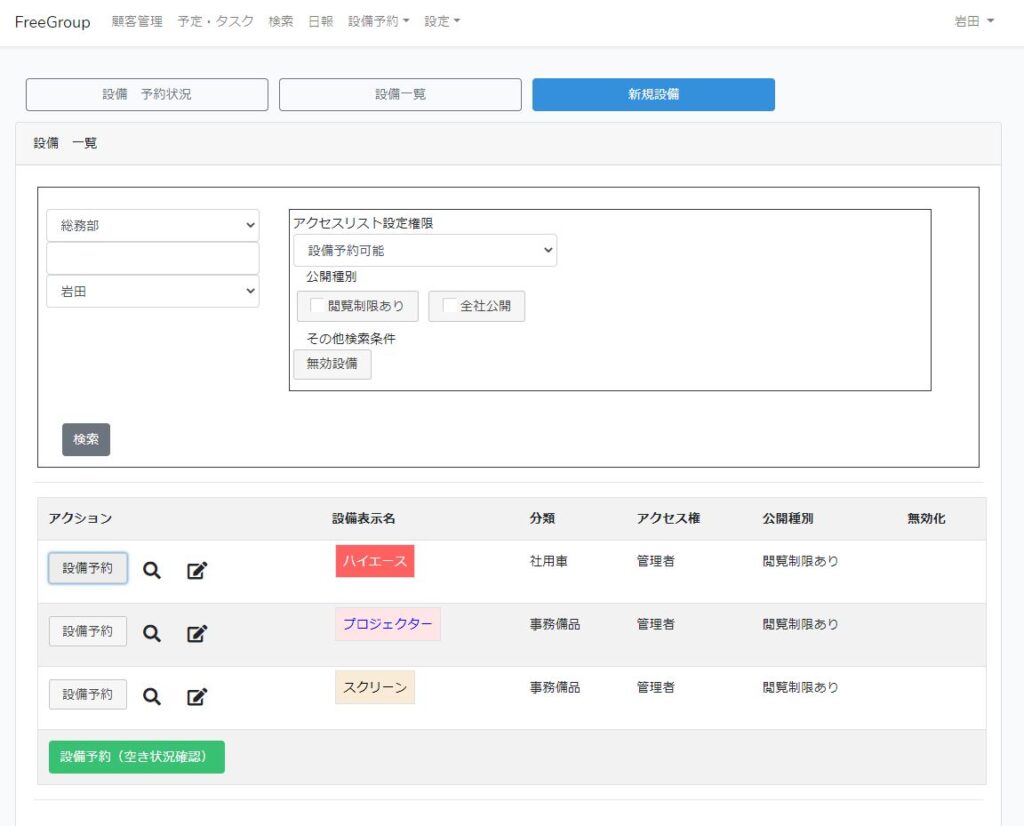Open the 岩田 user select dropdown in the search form
Viewport: 1024px width, 826px height.
[152, 292]
